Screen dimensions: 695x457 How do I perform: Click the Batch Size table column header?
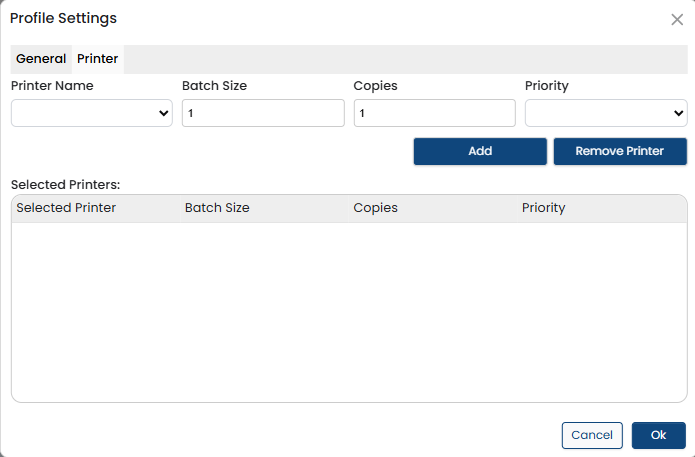pyautogui.click(x=217, y=208)
